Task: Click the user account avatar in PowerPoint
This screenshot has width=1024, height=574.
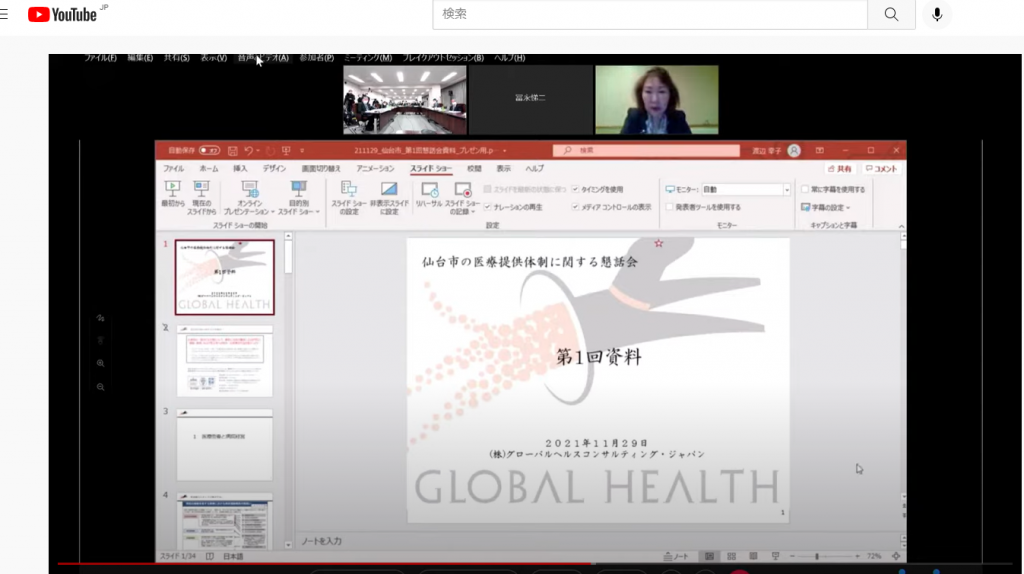Action: 794,151
